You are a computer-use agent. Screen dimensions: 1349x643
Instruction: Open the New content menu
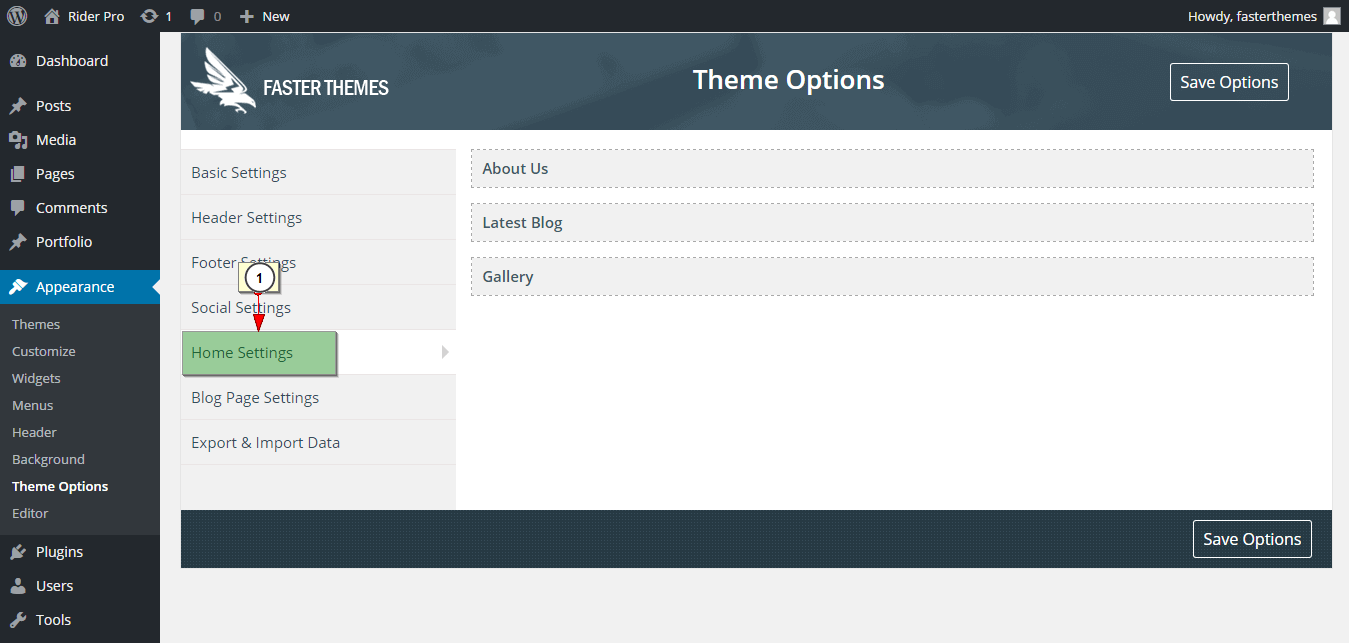point(264,16)
